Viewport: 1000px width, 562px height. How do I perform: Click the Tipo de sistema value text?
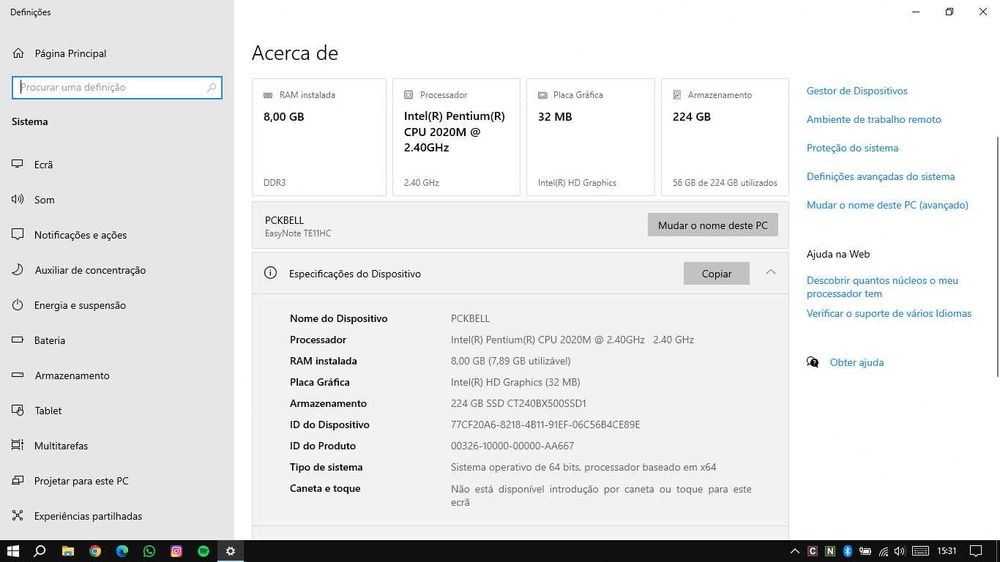[x=583, y=468]
